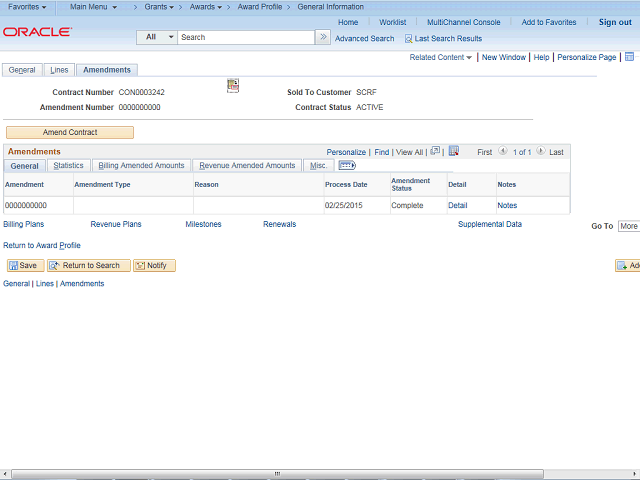This screenshot has width=640, height=480.
Task: Open Last Search Results icon link
Action: [x=443, y=38]
